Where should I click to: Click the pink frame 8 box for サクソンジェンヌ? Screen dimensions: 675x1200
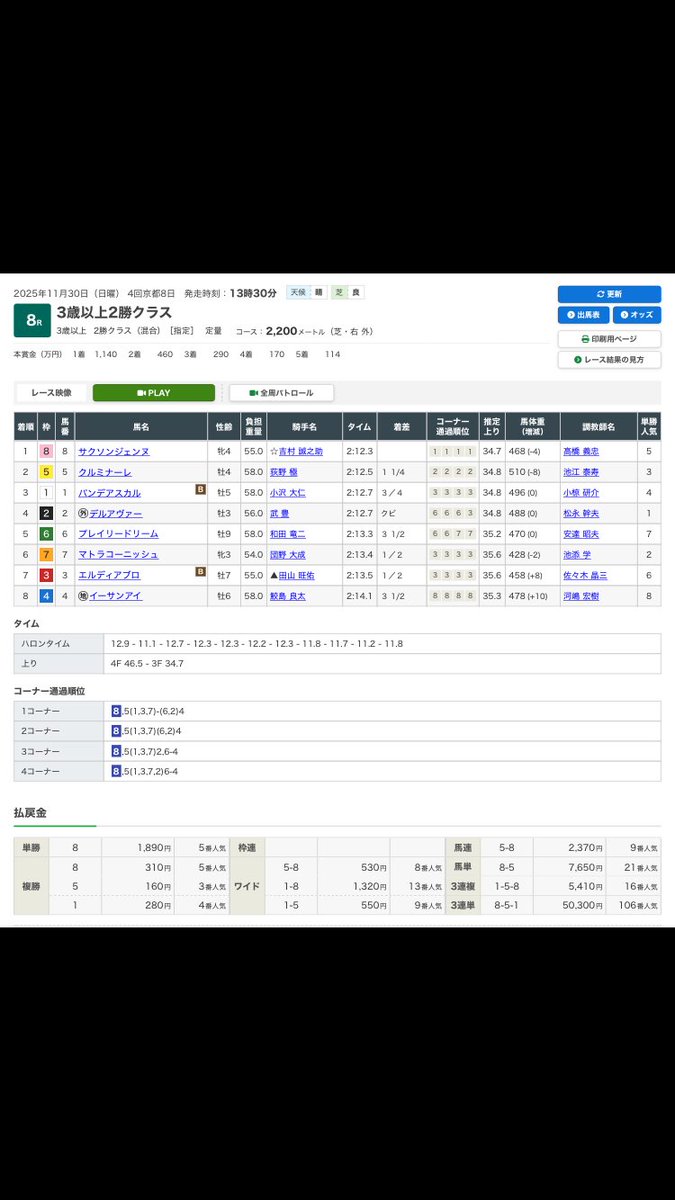46,451
